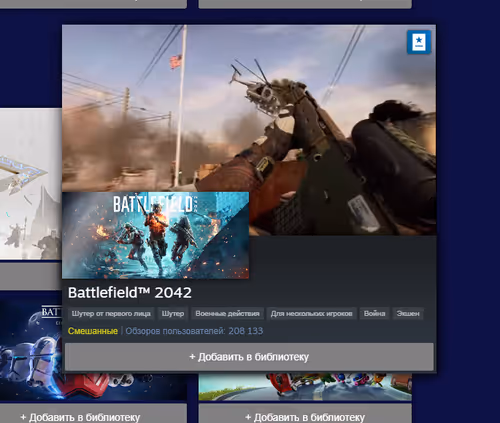The image size is (500, 423).
Task: Click the American flag in the video
Action: (176, 62)
